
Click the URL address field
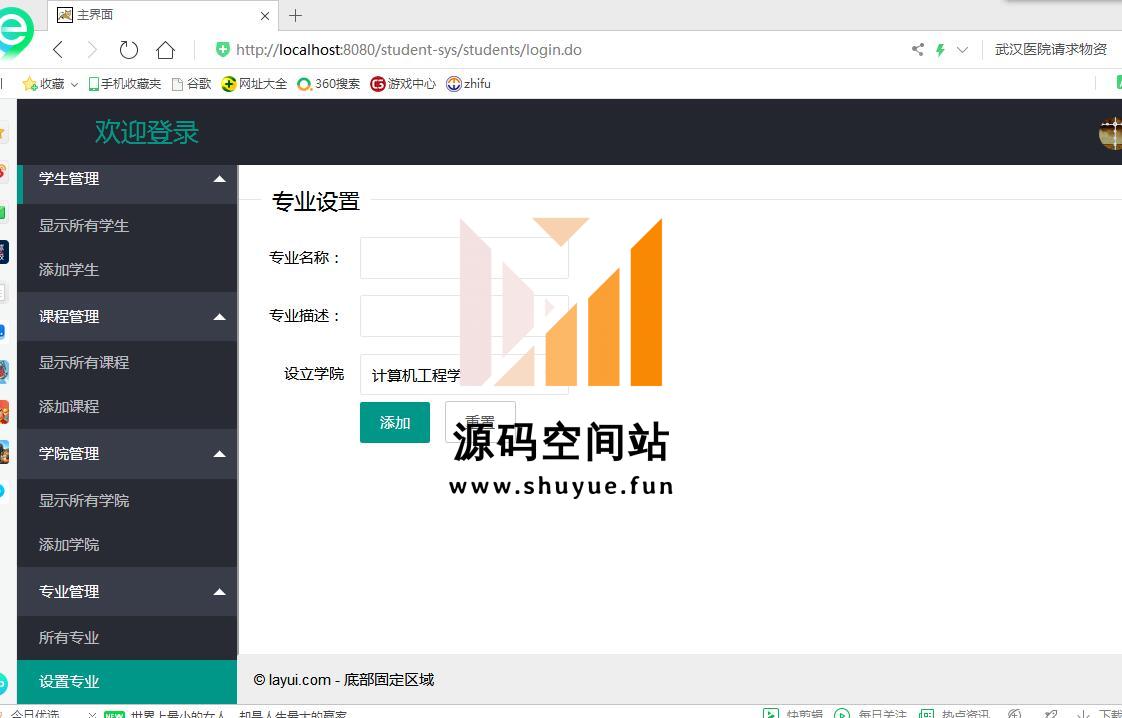point(409,49)
